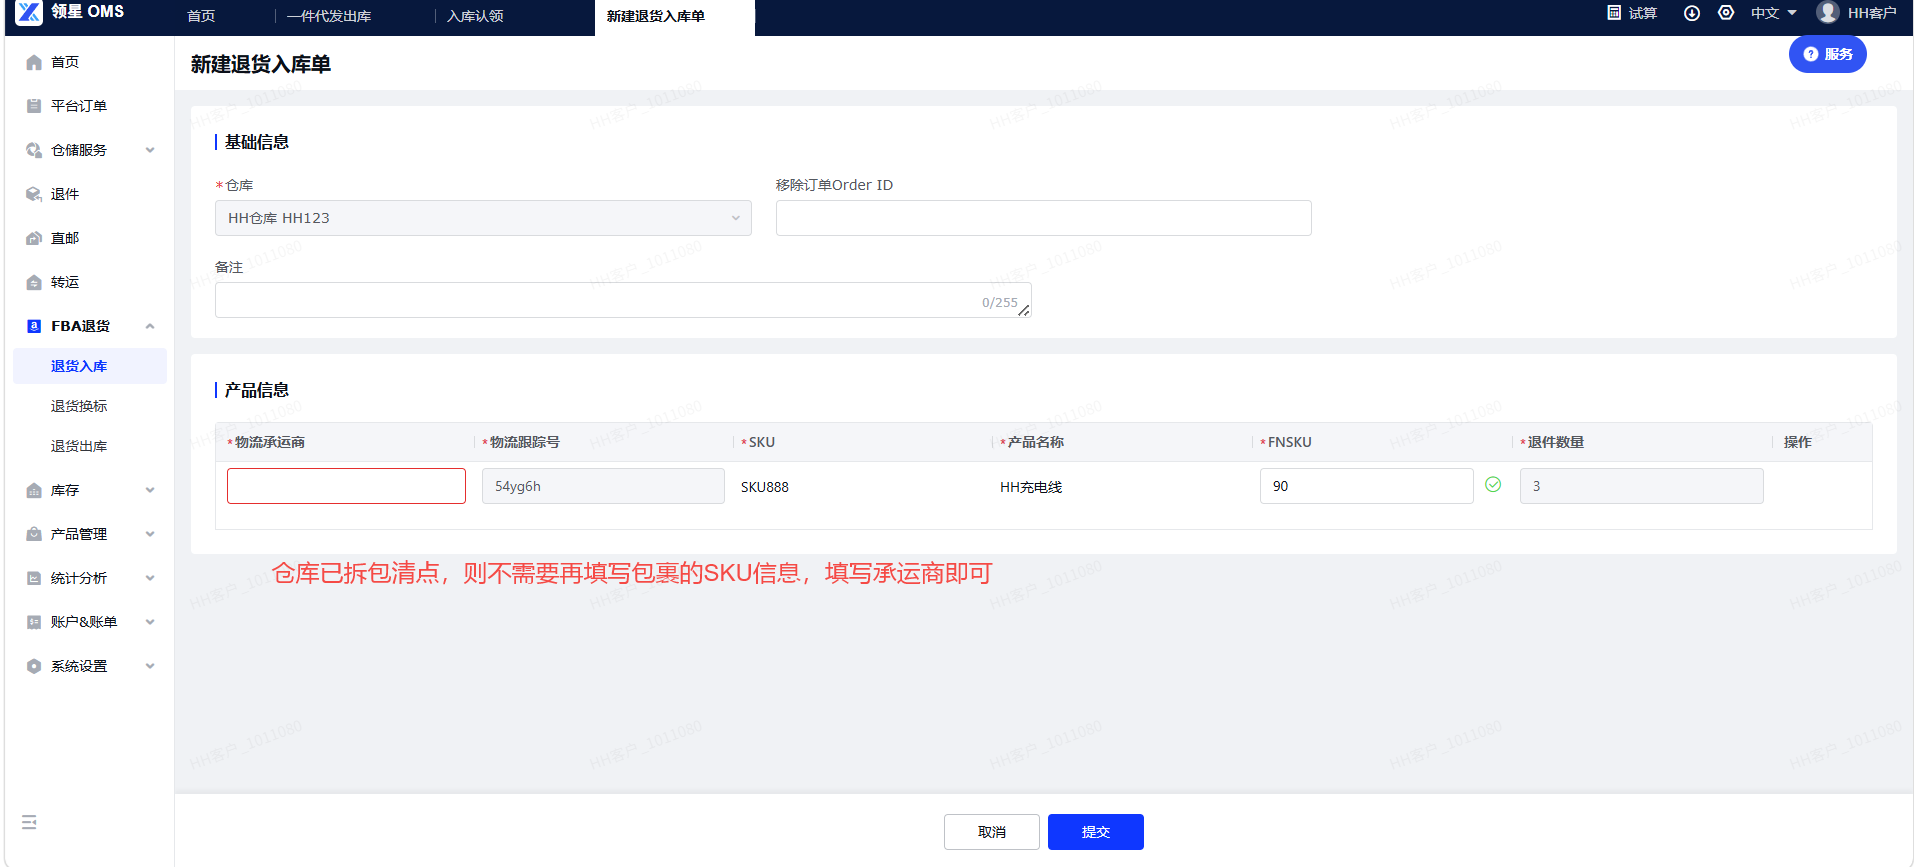This screenshot has height=867, width=1919.
Task: Click the 统计分析 sidebar icon
Action: pyautogui.click(x=34, y=578)
